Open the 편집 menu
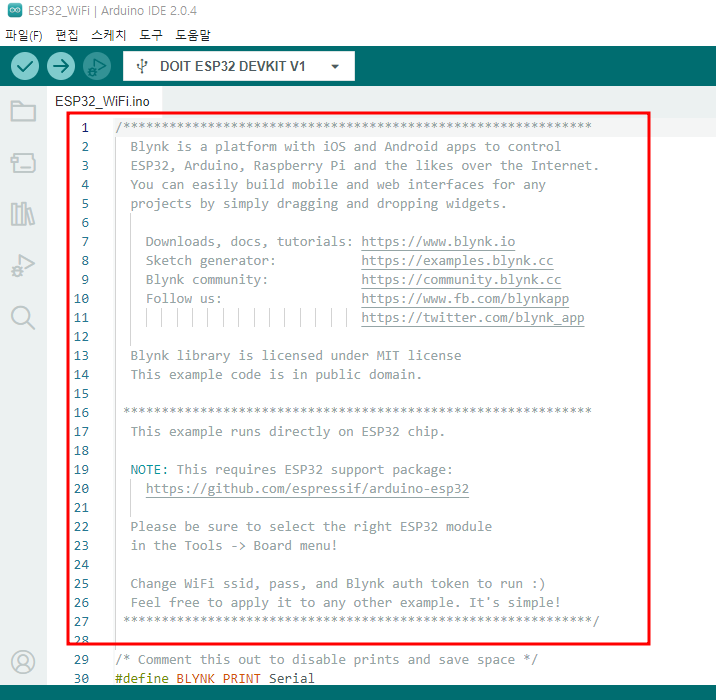Viewport: 716px width, 700px height. 67,35
